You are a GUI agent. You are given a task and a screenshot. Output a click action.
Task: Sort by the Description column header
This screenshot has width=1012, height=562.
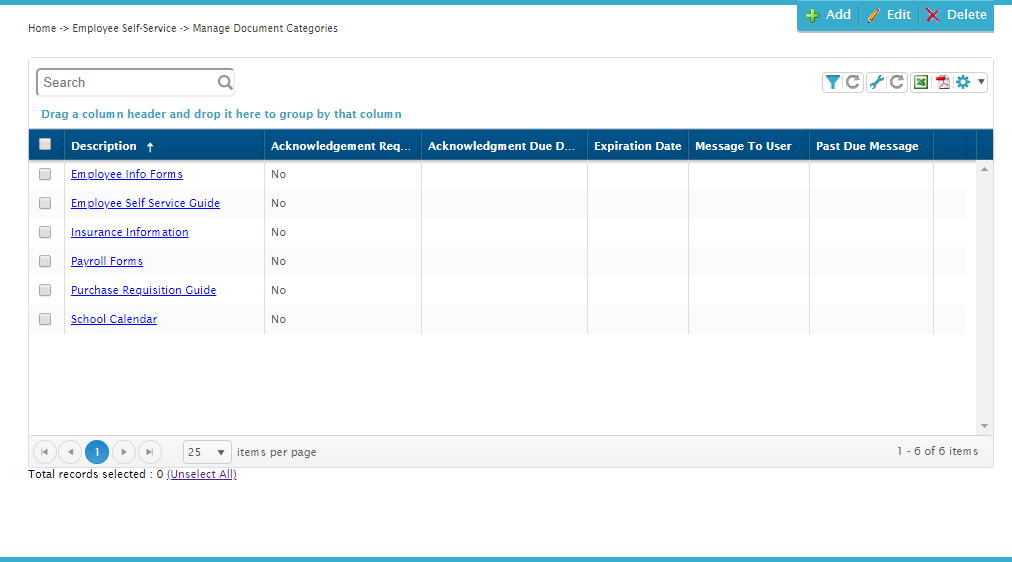[104, 146]
